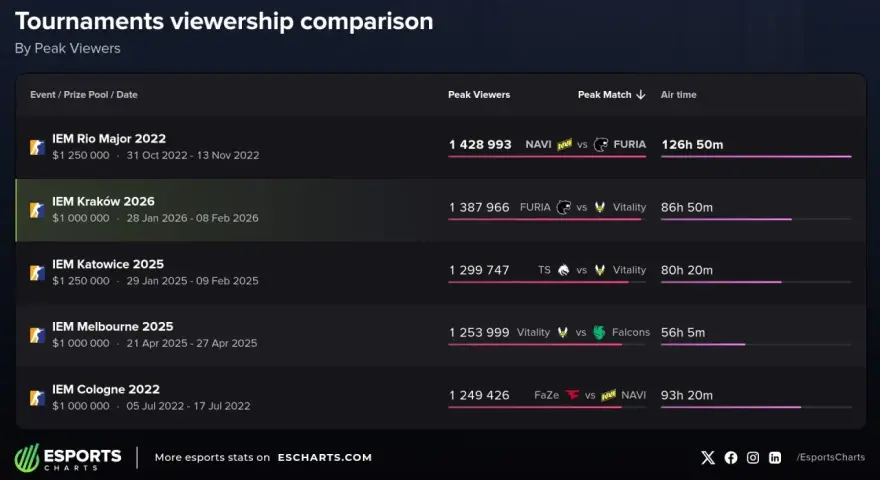This screenshot has height=480, width=880.
Task: Click the ESL icon beside IEM Rio Major 2022
Action: (38, 147)
